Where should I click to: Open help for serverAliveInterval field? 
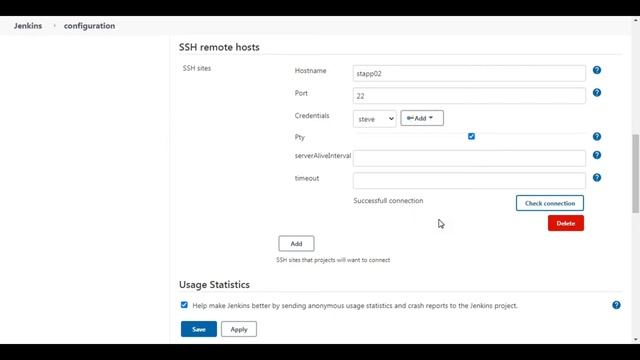[597, 155]
